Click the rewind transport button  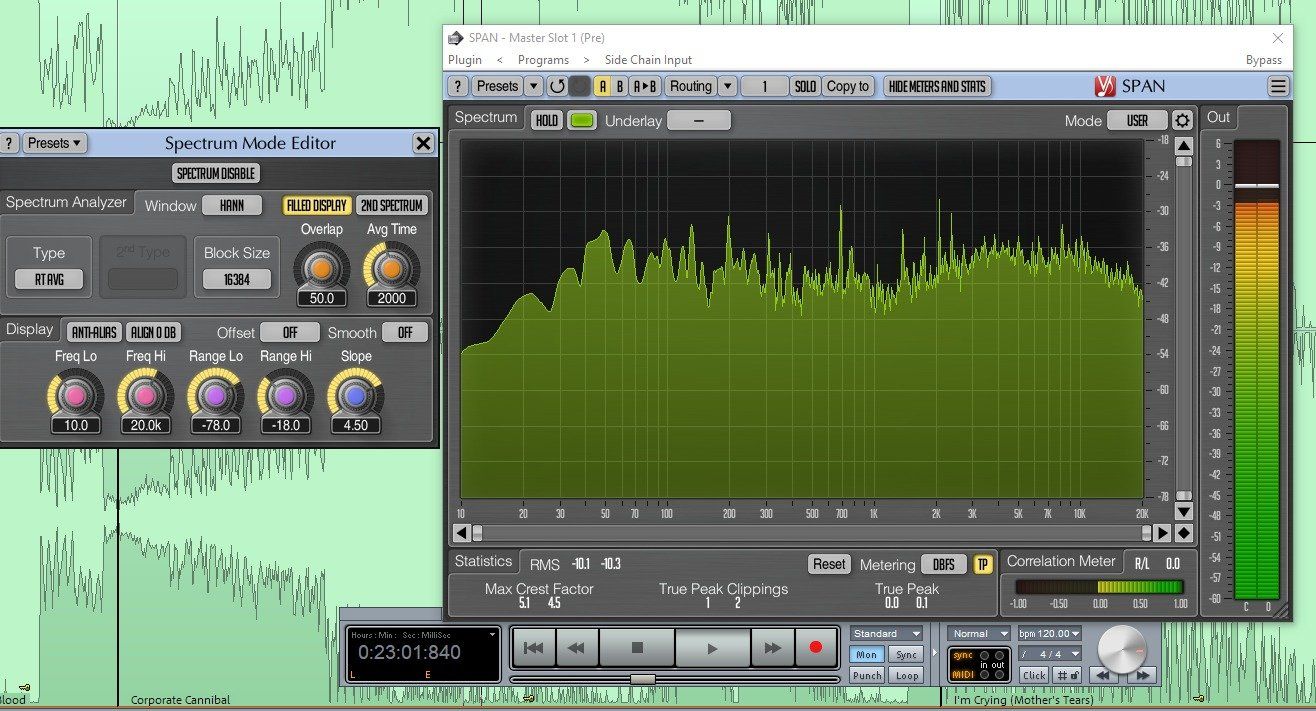[576, 648]
